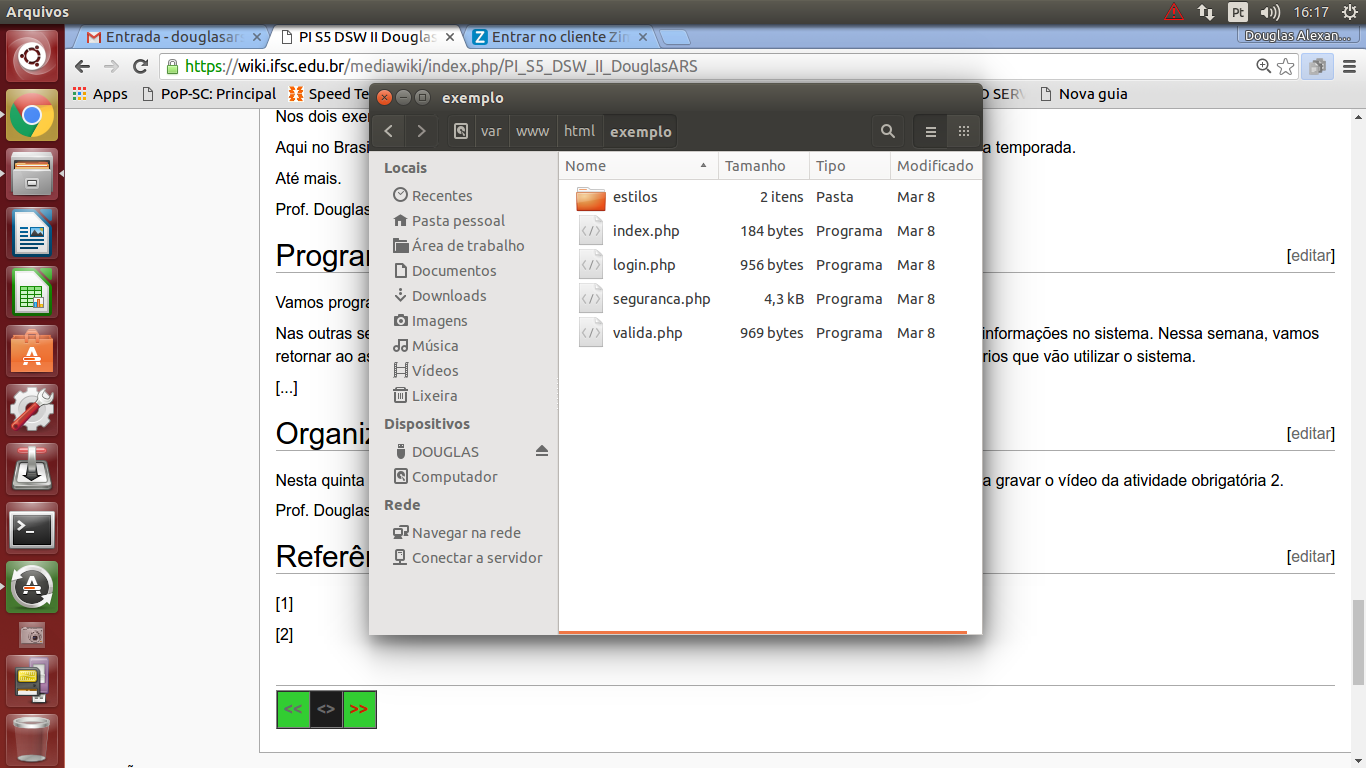Bookmark this page with the star icon
Image resolution: width=1366 pixels, height=768 pixels.
(1286, 67)
